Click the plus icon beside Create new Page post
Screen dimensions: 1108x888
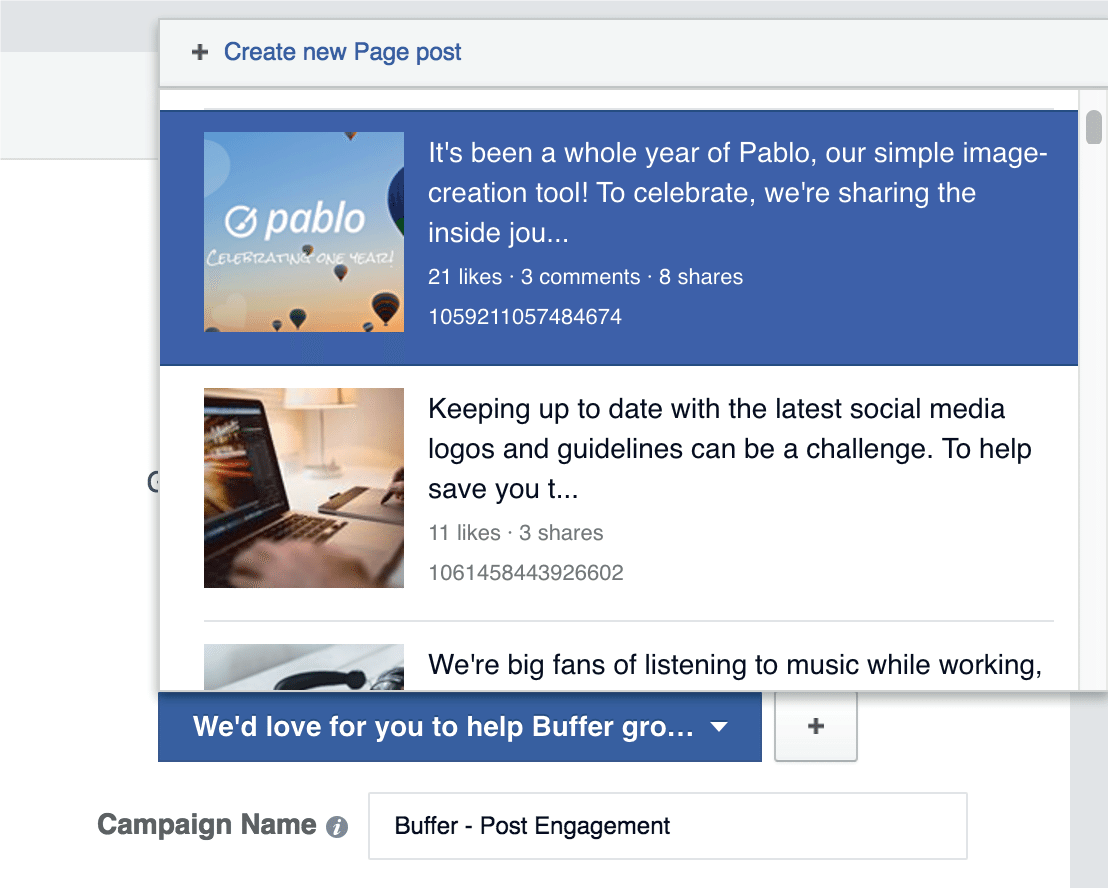[200, 53]
